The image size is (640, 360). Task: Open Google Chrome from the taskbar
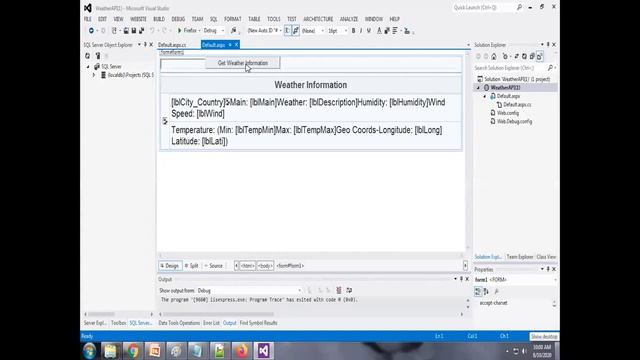pos(133,351)
